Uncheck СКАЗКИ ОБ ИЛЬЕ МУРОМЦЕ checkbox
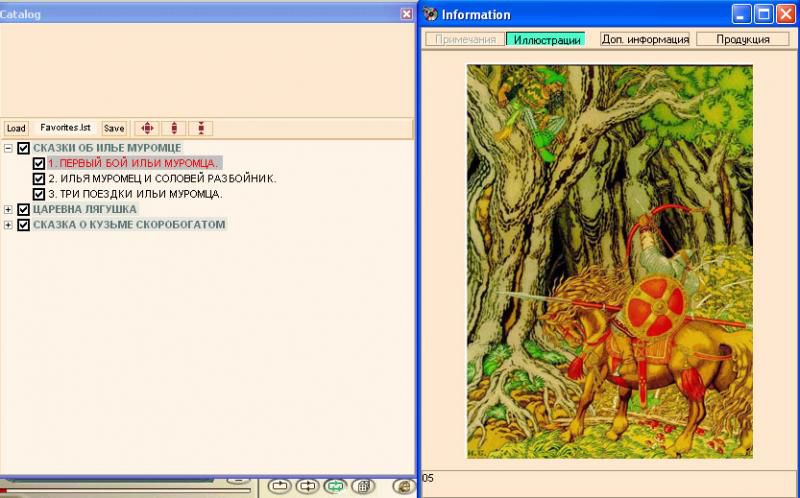The image size is (800, 498). point(24,148)
